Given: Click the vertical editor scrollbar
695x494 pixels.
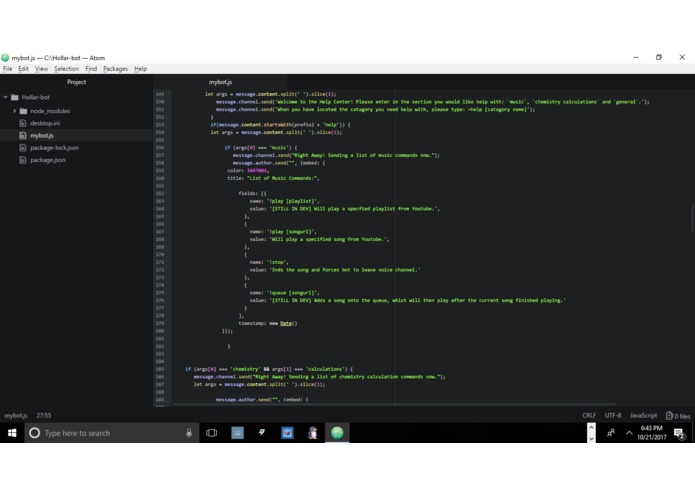Looking at the screenshot, I should (692, 217).
